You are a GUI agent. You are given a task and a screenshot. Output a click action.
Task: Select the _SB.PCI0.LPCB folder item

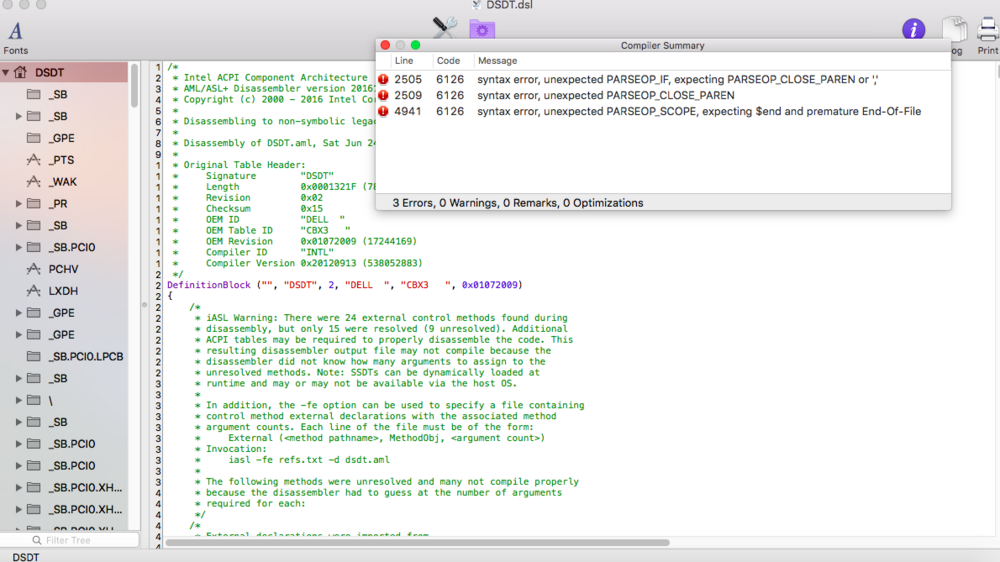click(85, 356)
